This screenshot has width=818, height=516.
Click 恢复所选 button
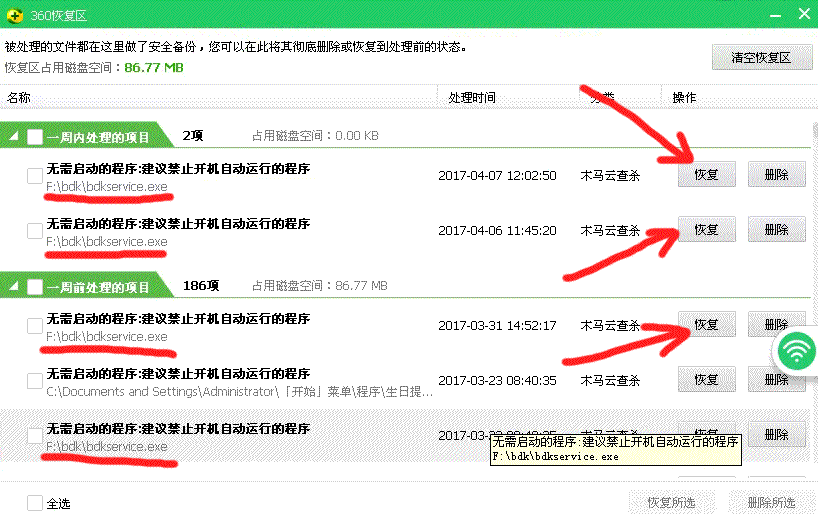(x=671, y=502)
